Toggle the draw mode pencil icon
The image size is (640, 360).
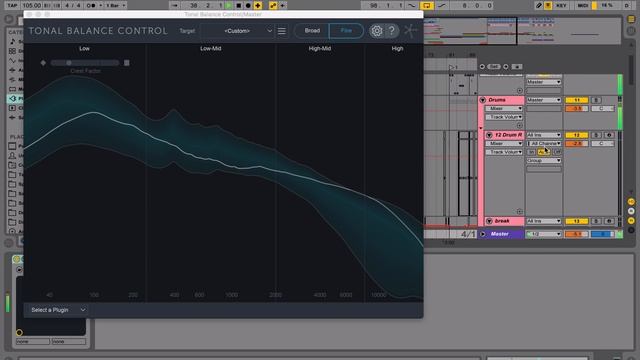(538, 6)
